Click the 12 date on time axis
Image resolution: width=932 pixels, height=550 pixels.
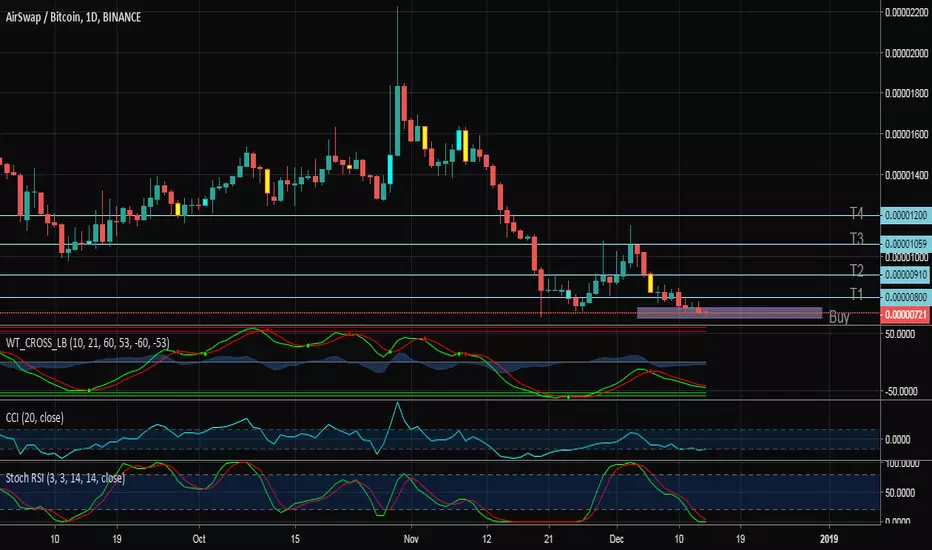487,539
